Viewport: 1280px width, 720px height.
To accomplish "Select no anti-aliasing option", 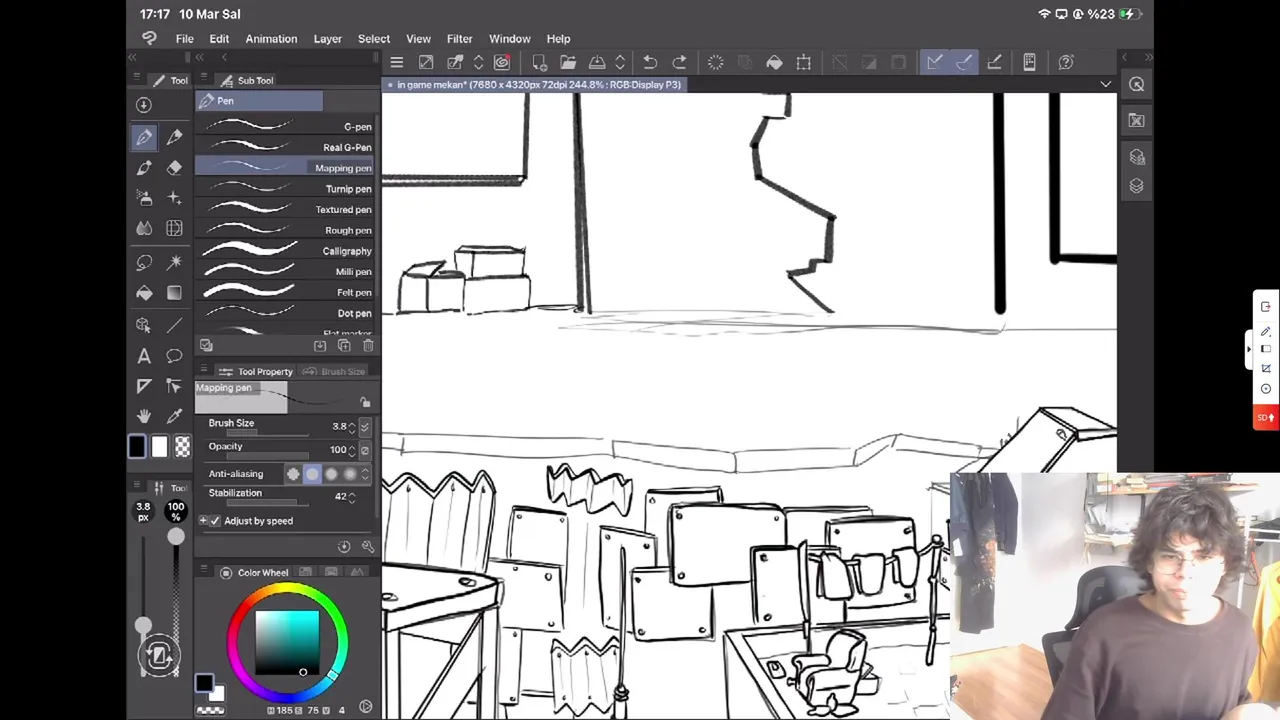I will (x=293, y=474).
